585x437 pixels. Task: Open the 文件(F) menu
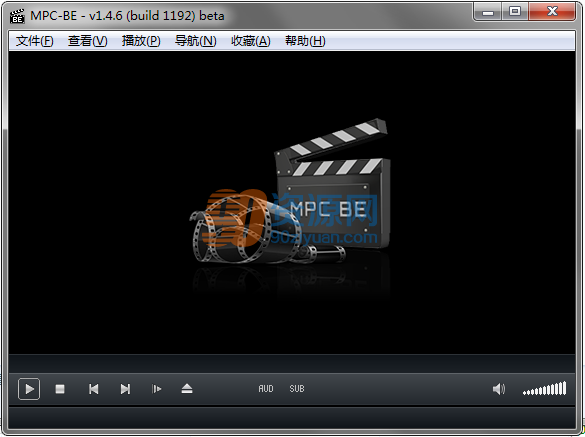(34, 41)
